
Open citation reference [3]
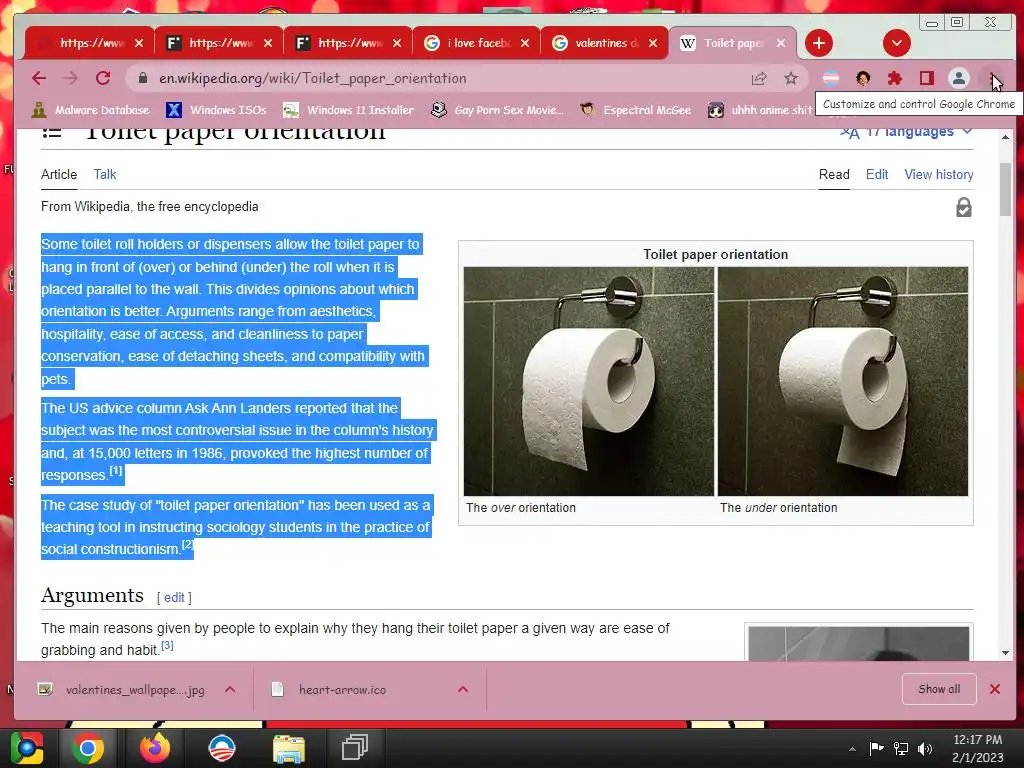point(167,645)
